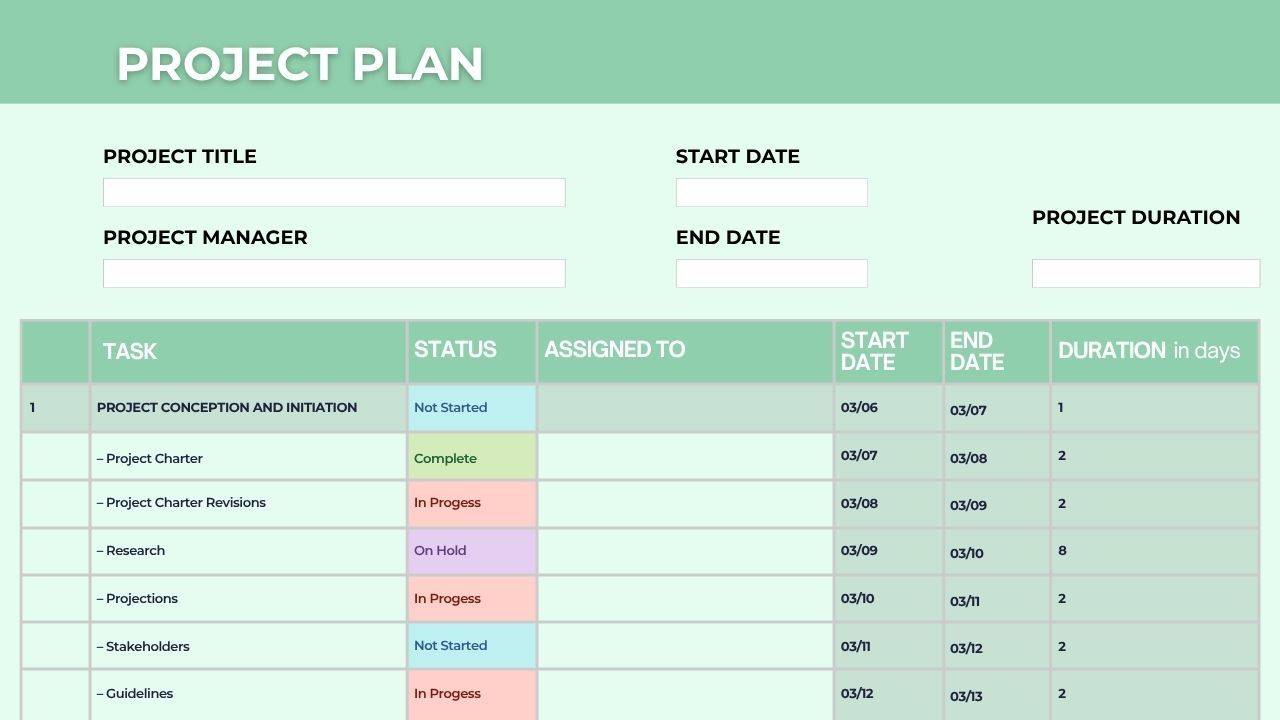
Task: Select the In Progess status for Projections
Action: click(472, 599)
